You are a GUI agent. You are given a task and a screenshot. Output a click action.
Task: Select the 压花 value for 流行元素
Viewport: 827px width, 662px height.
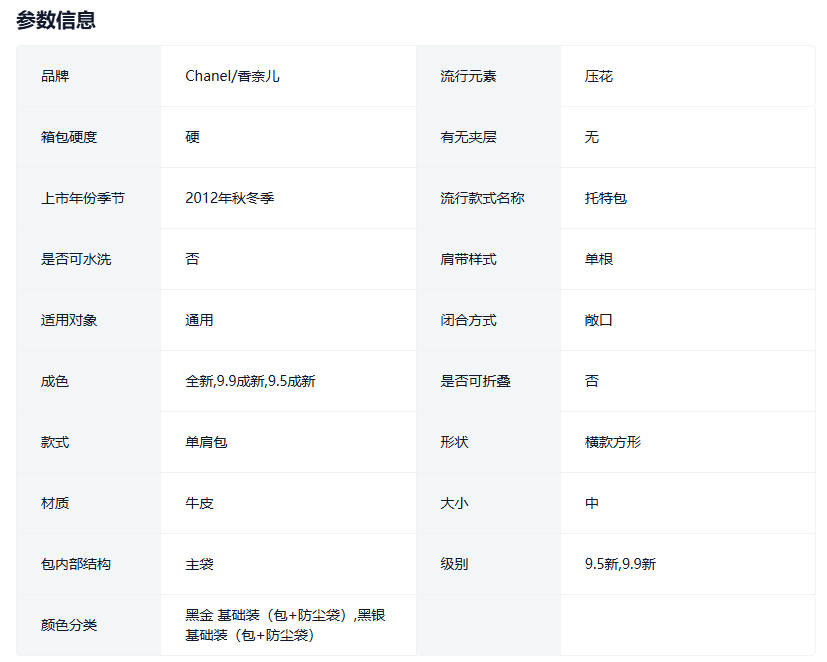click(599, 76)
